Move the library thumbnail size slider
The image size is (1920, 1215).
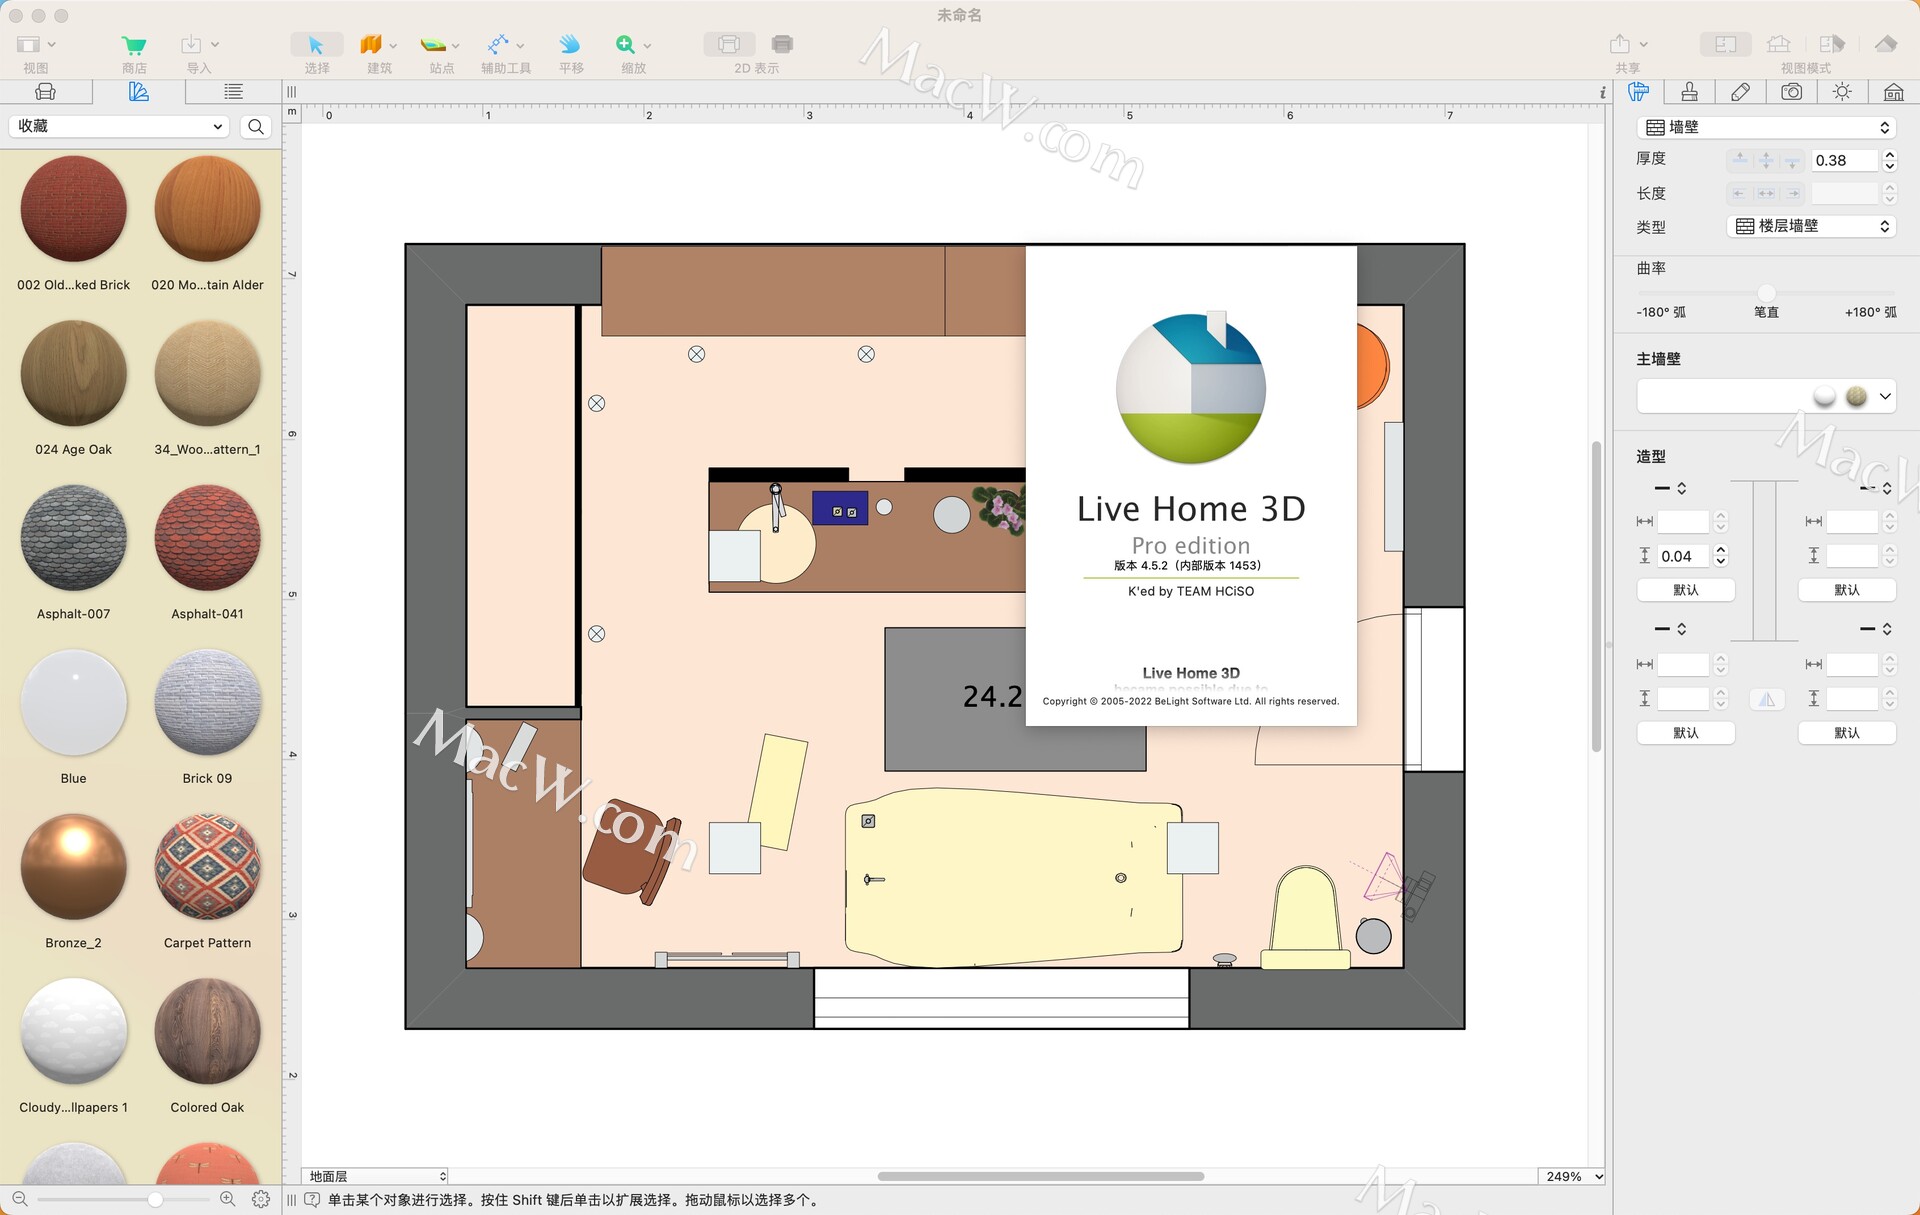click(x=155, y=1199)
